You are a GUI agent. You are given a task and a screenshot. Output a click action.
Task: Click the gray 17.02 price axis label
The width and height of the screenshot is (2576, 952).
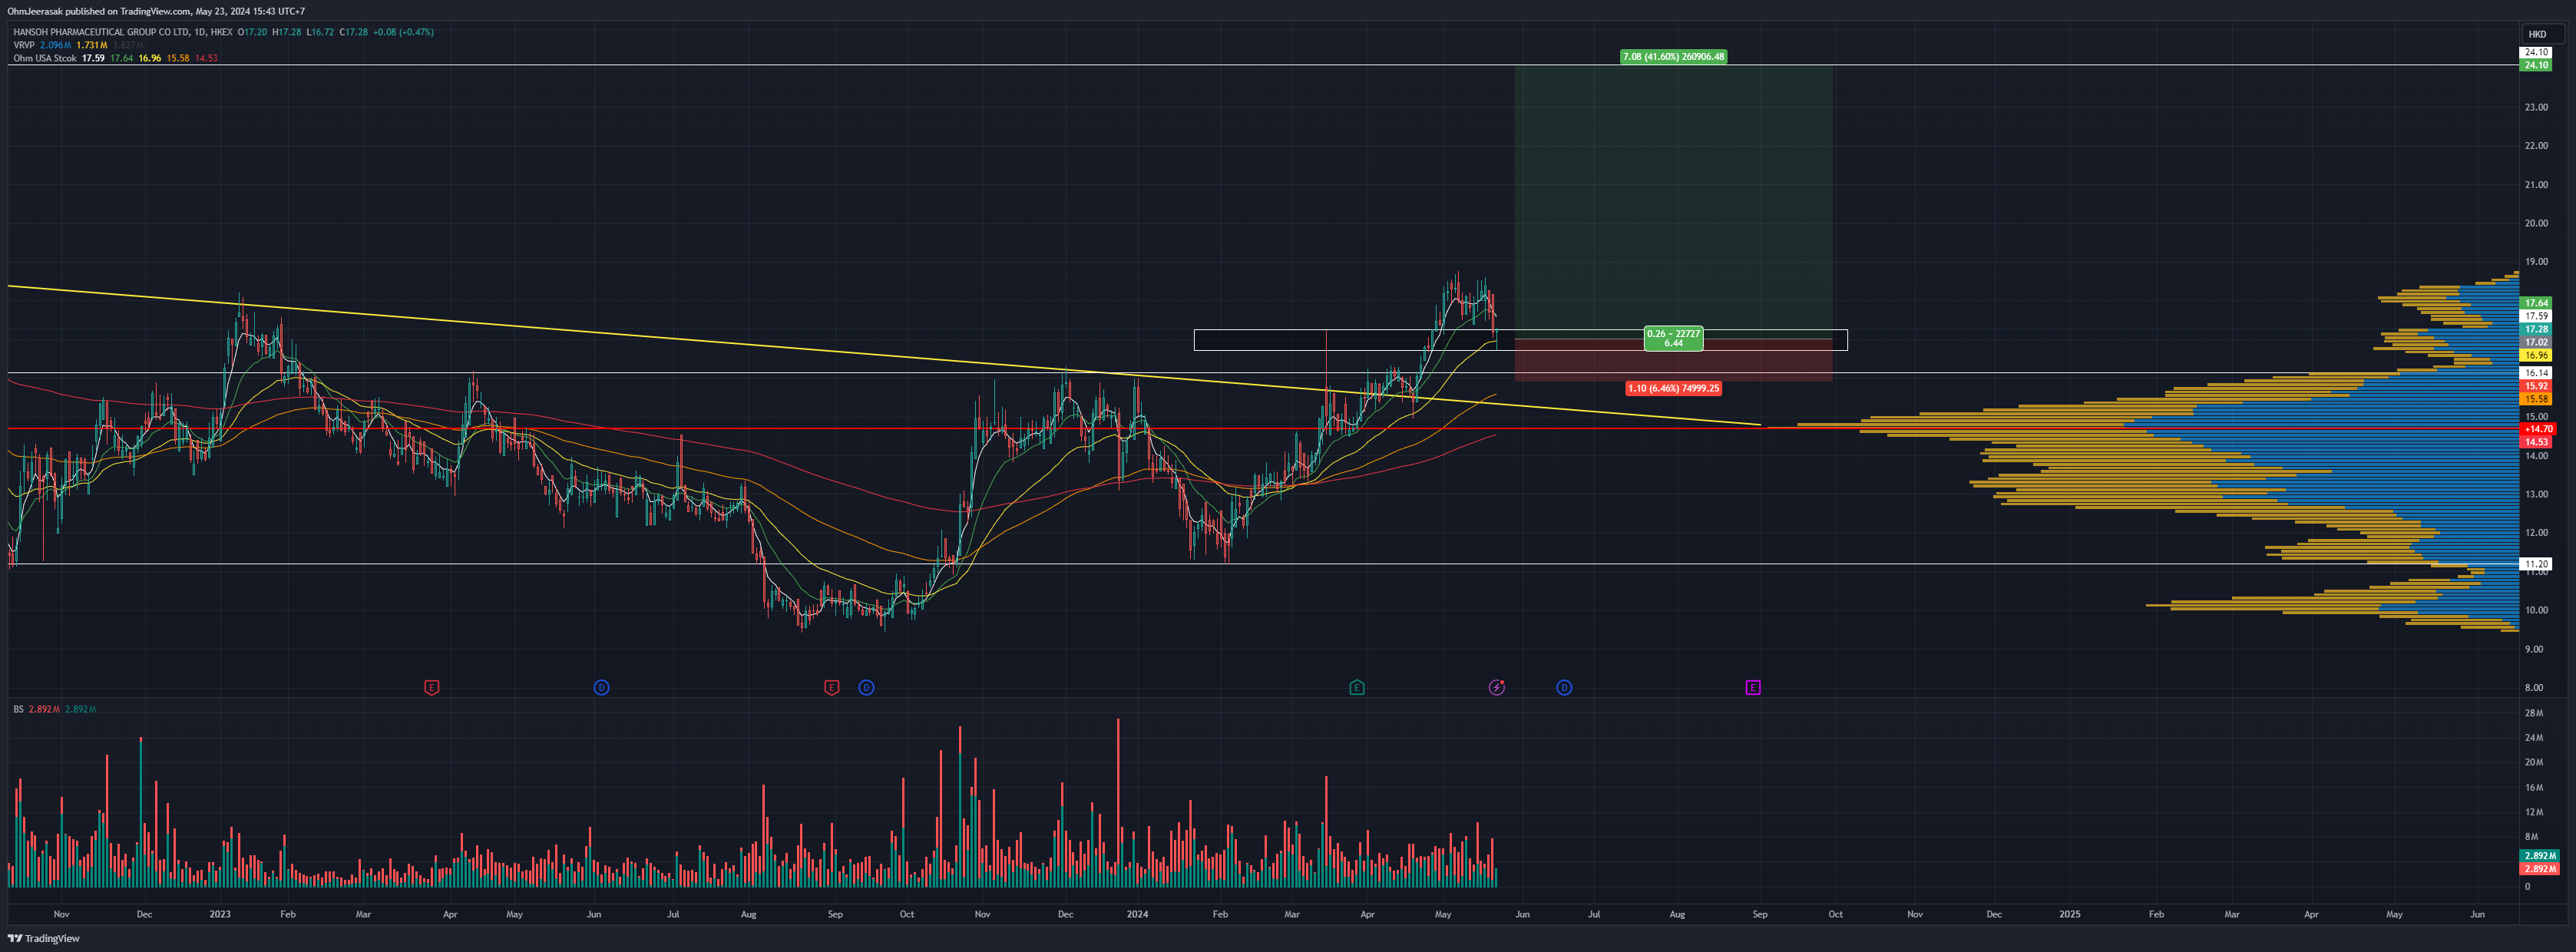click(x=2536, y=342)
